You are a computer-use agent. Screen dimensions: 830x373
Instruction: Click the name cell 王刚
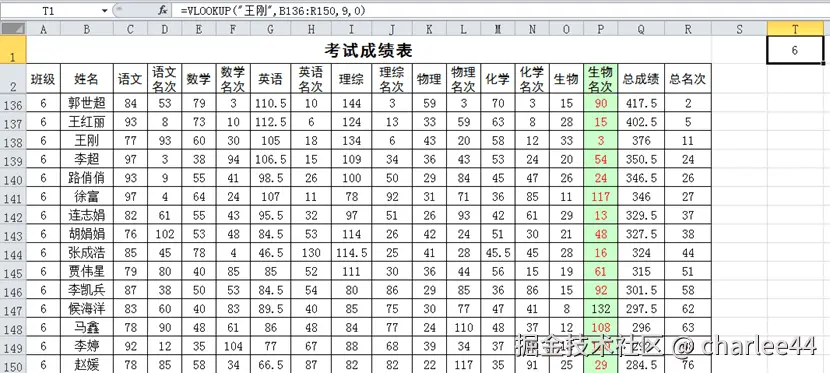tap(87, 141)
